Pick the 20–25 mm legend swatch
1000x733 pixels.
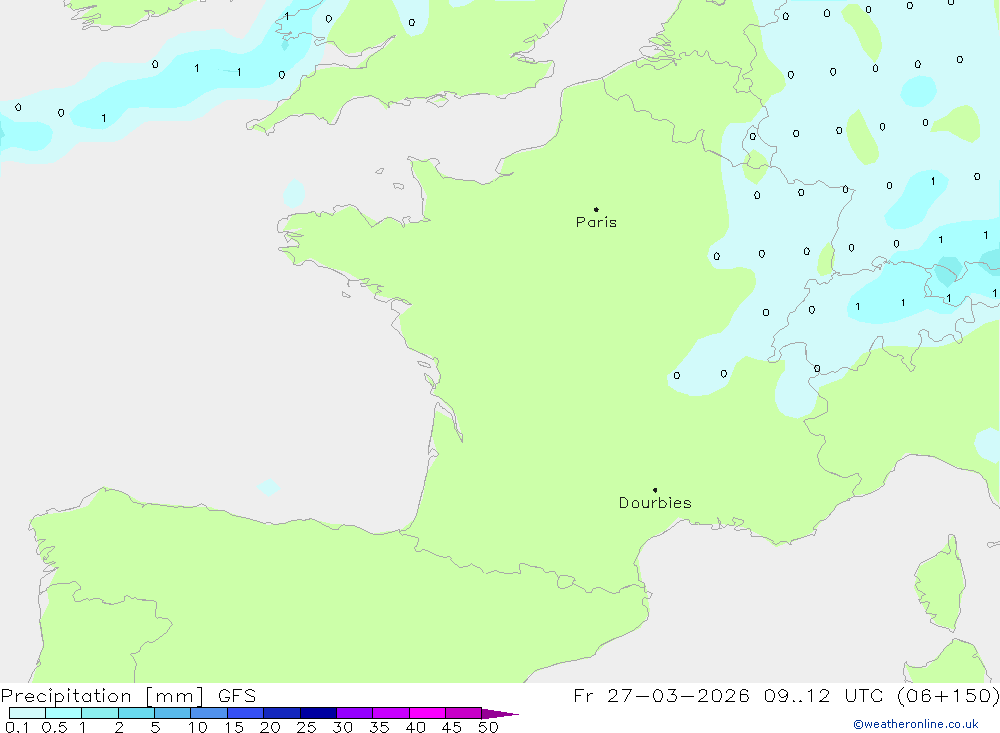(x=281, y=713)
